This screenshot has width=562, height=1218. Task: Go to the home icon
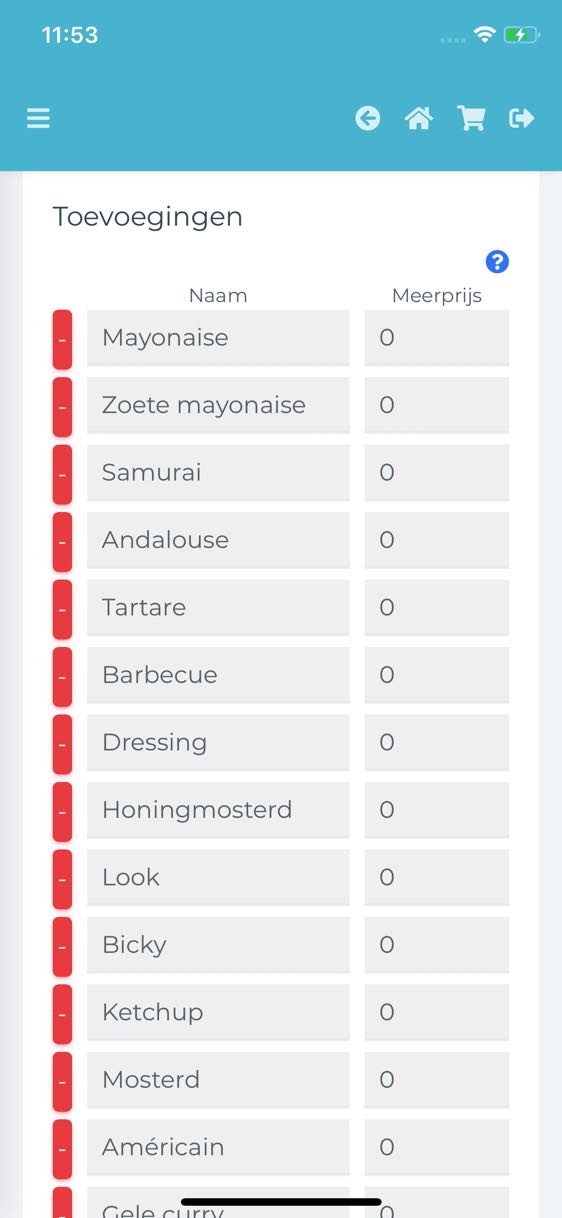click(x=419, y=119)
